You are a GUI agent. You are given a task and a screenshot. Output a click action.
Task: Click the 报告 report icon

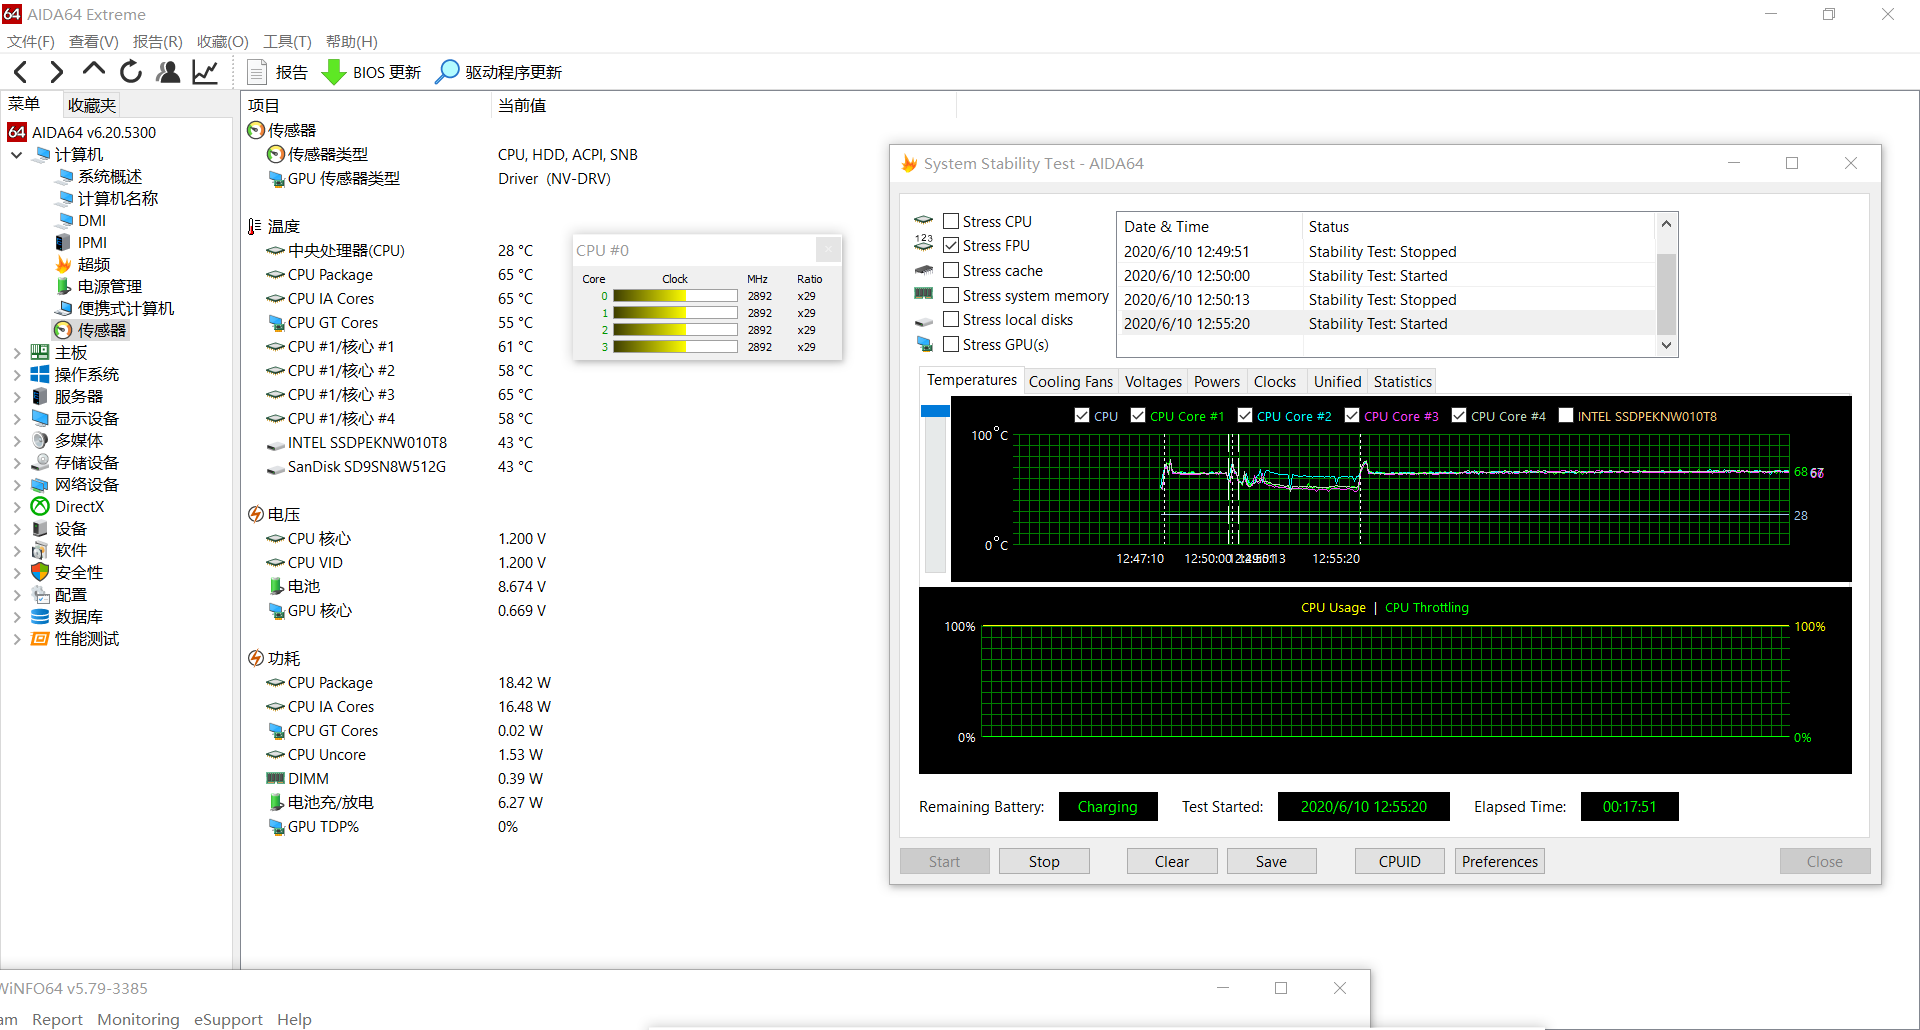tap(257, 72)
